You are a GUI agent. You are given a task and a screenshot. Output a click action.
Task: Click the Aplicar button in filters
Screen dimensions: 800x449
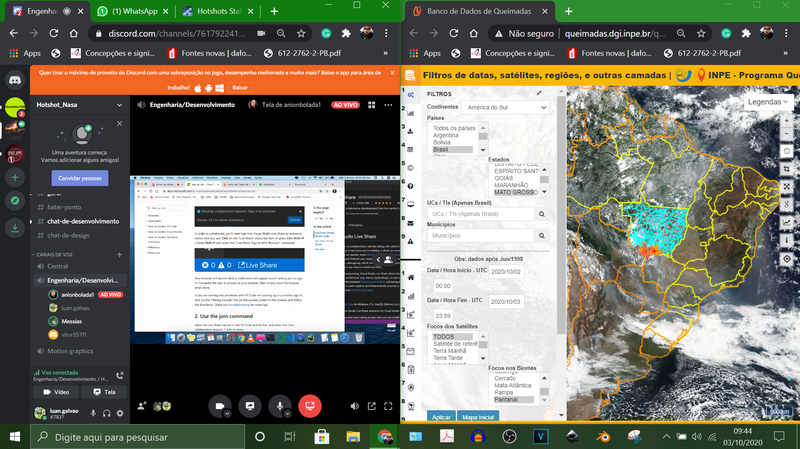pos(441,416)
